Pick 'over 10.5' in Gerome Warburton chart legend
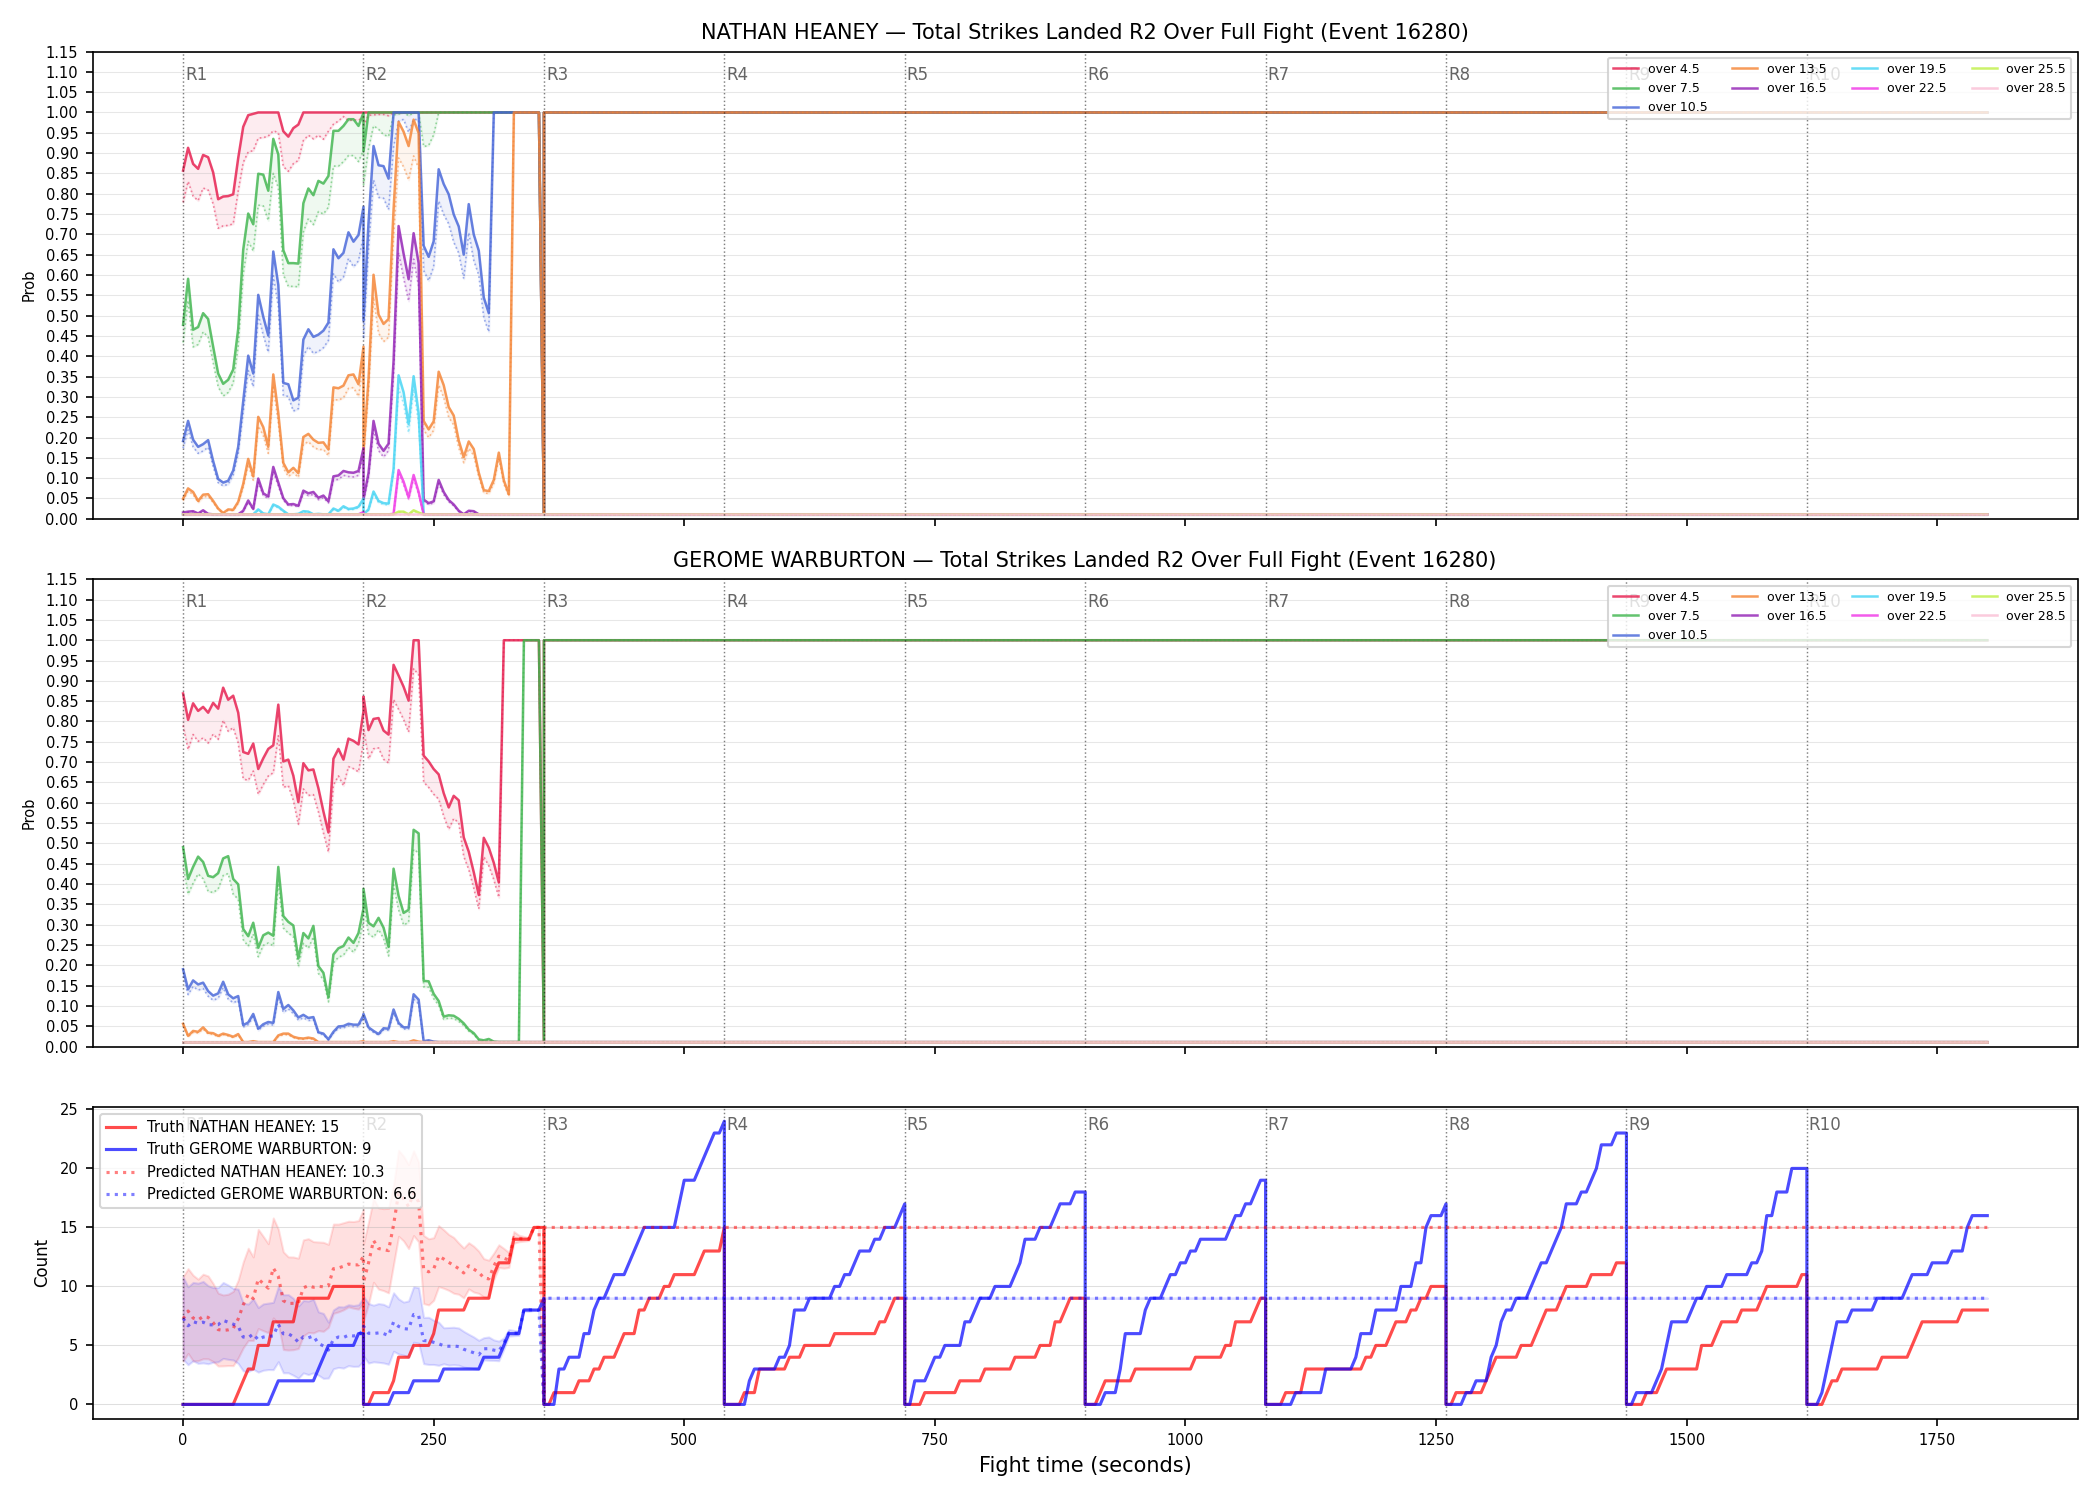Image resolution: width=2100 pixels, height=1500 pixels. point(1660,635)
